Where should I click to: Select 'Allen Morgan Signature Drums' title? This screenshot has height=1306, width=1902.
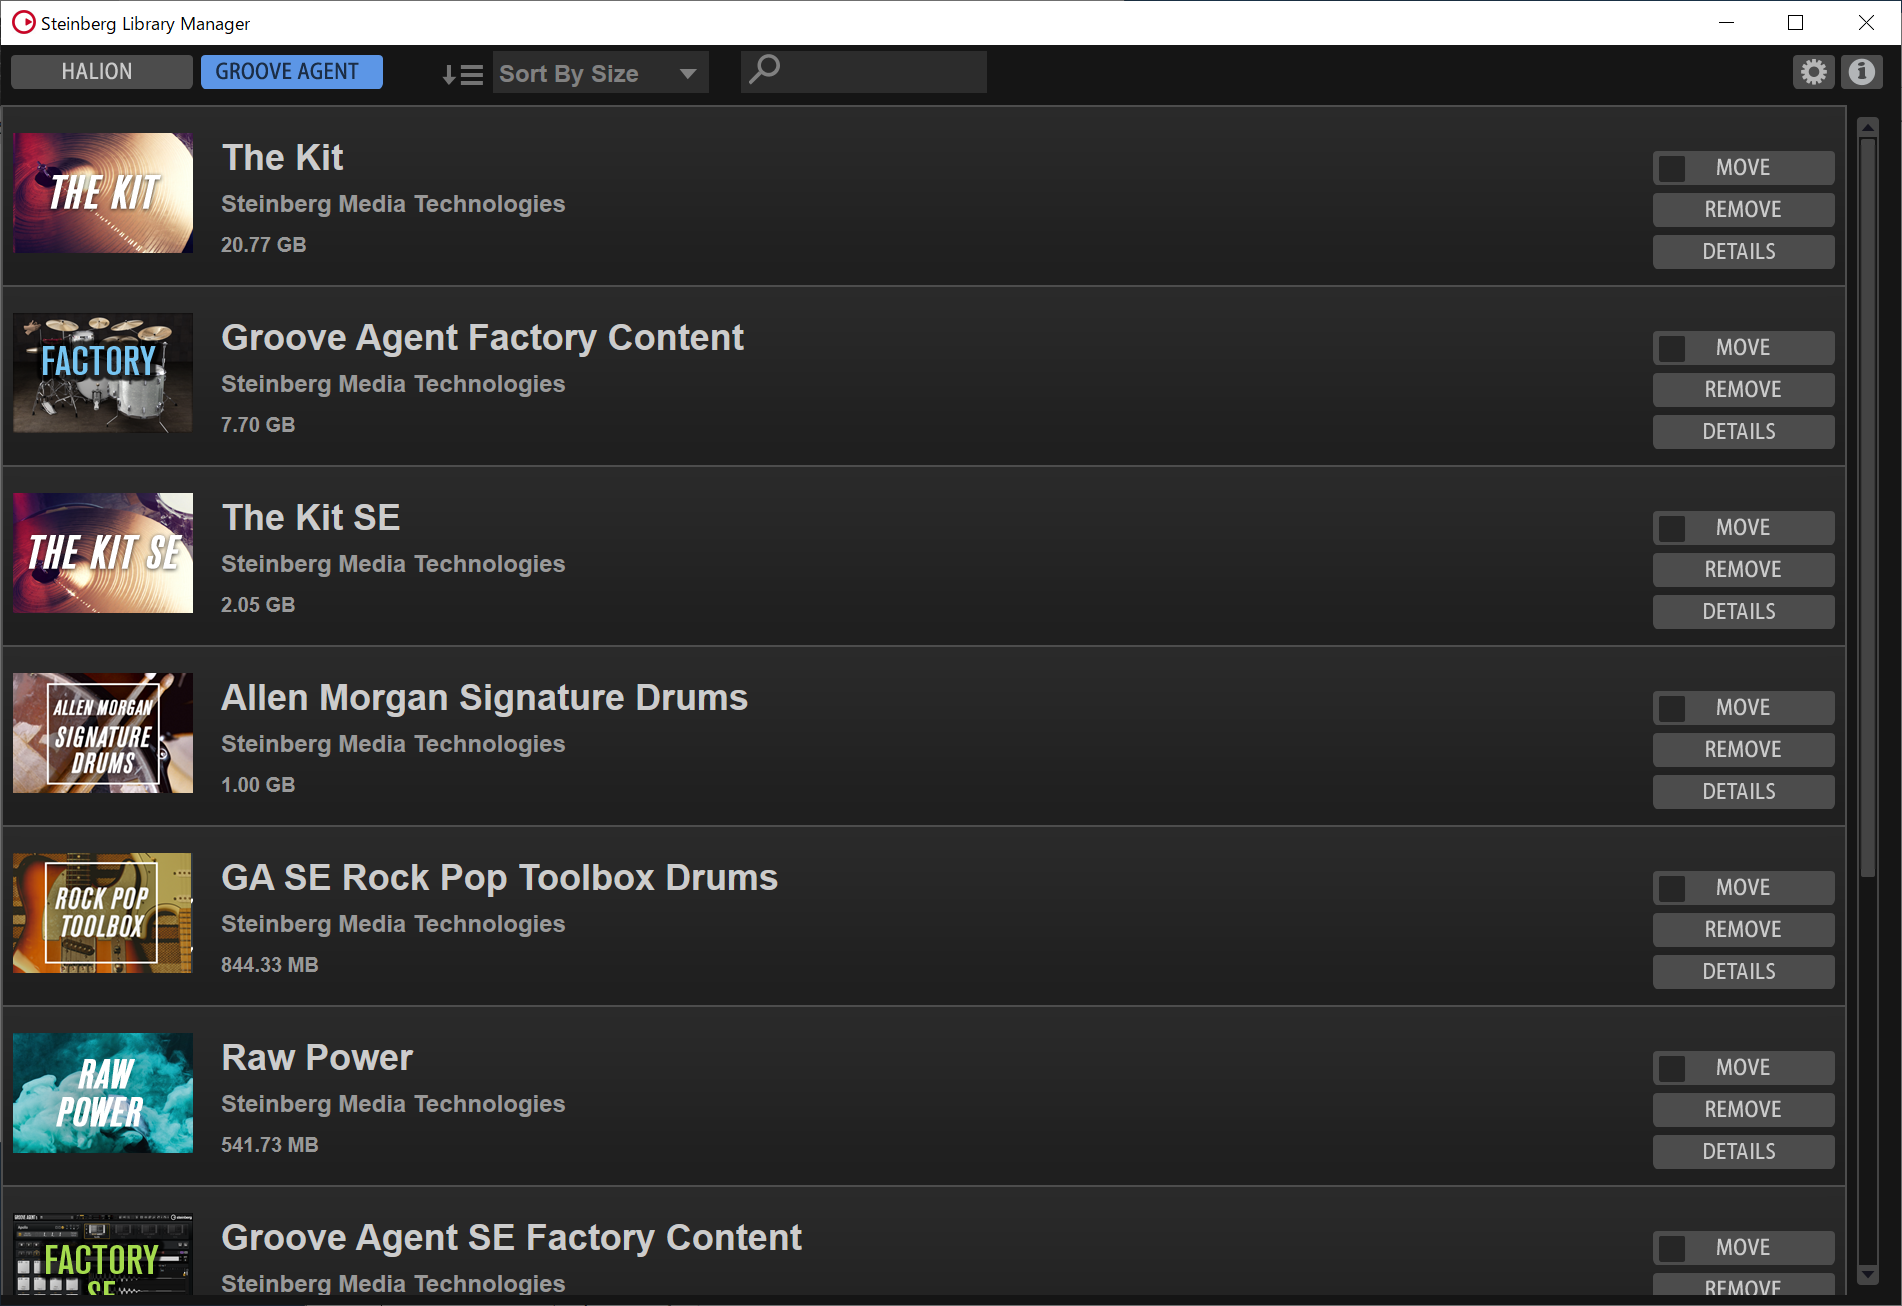(484, 698)
